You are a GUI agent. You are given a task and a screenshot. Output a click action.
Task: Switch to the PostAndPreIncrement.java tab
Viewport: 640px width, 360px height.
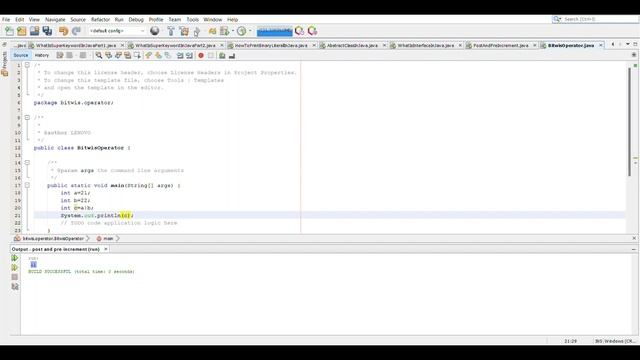501,45
